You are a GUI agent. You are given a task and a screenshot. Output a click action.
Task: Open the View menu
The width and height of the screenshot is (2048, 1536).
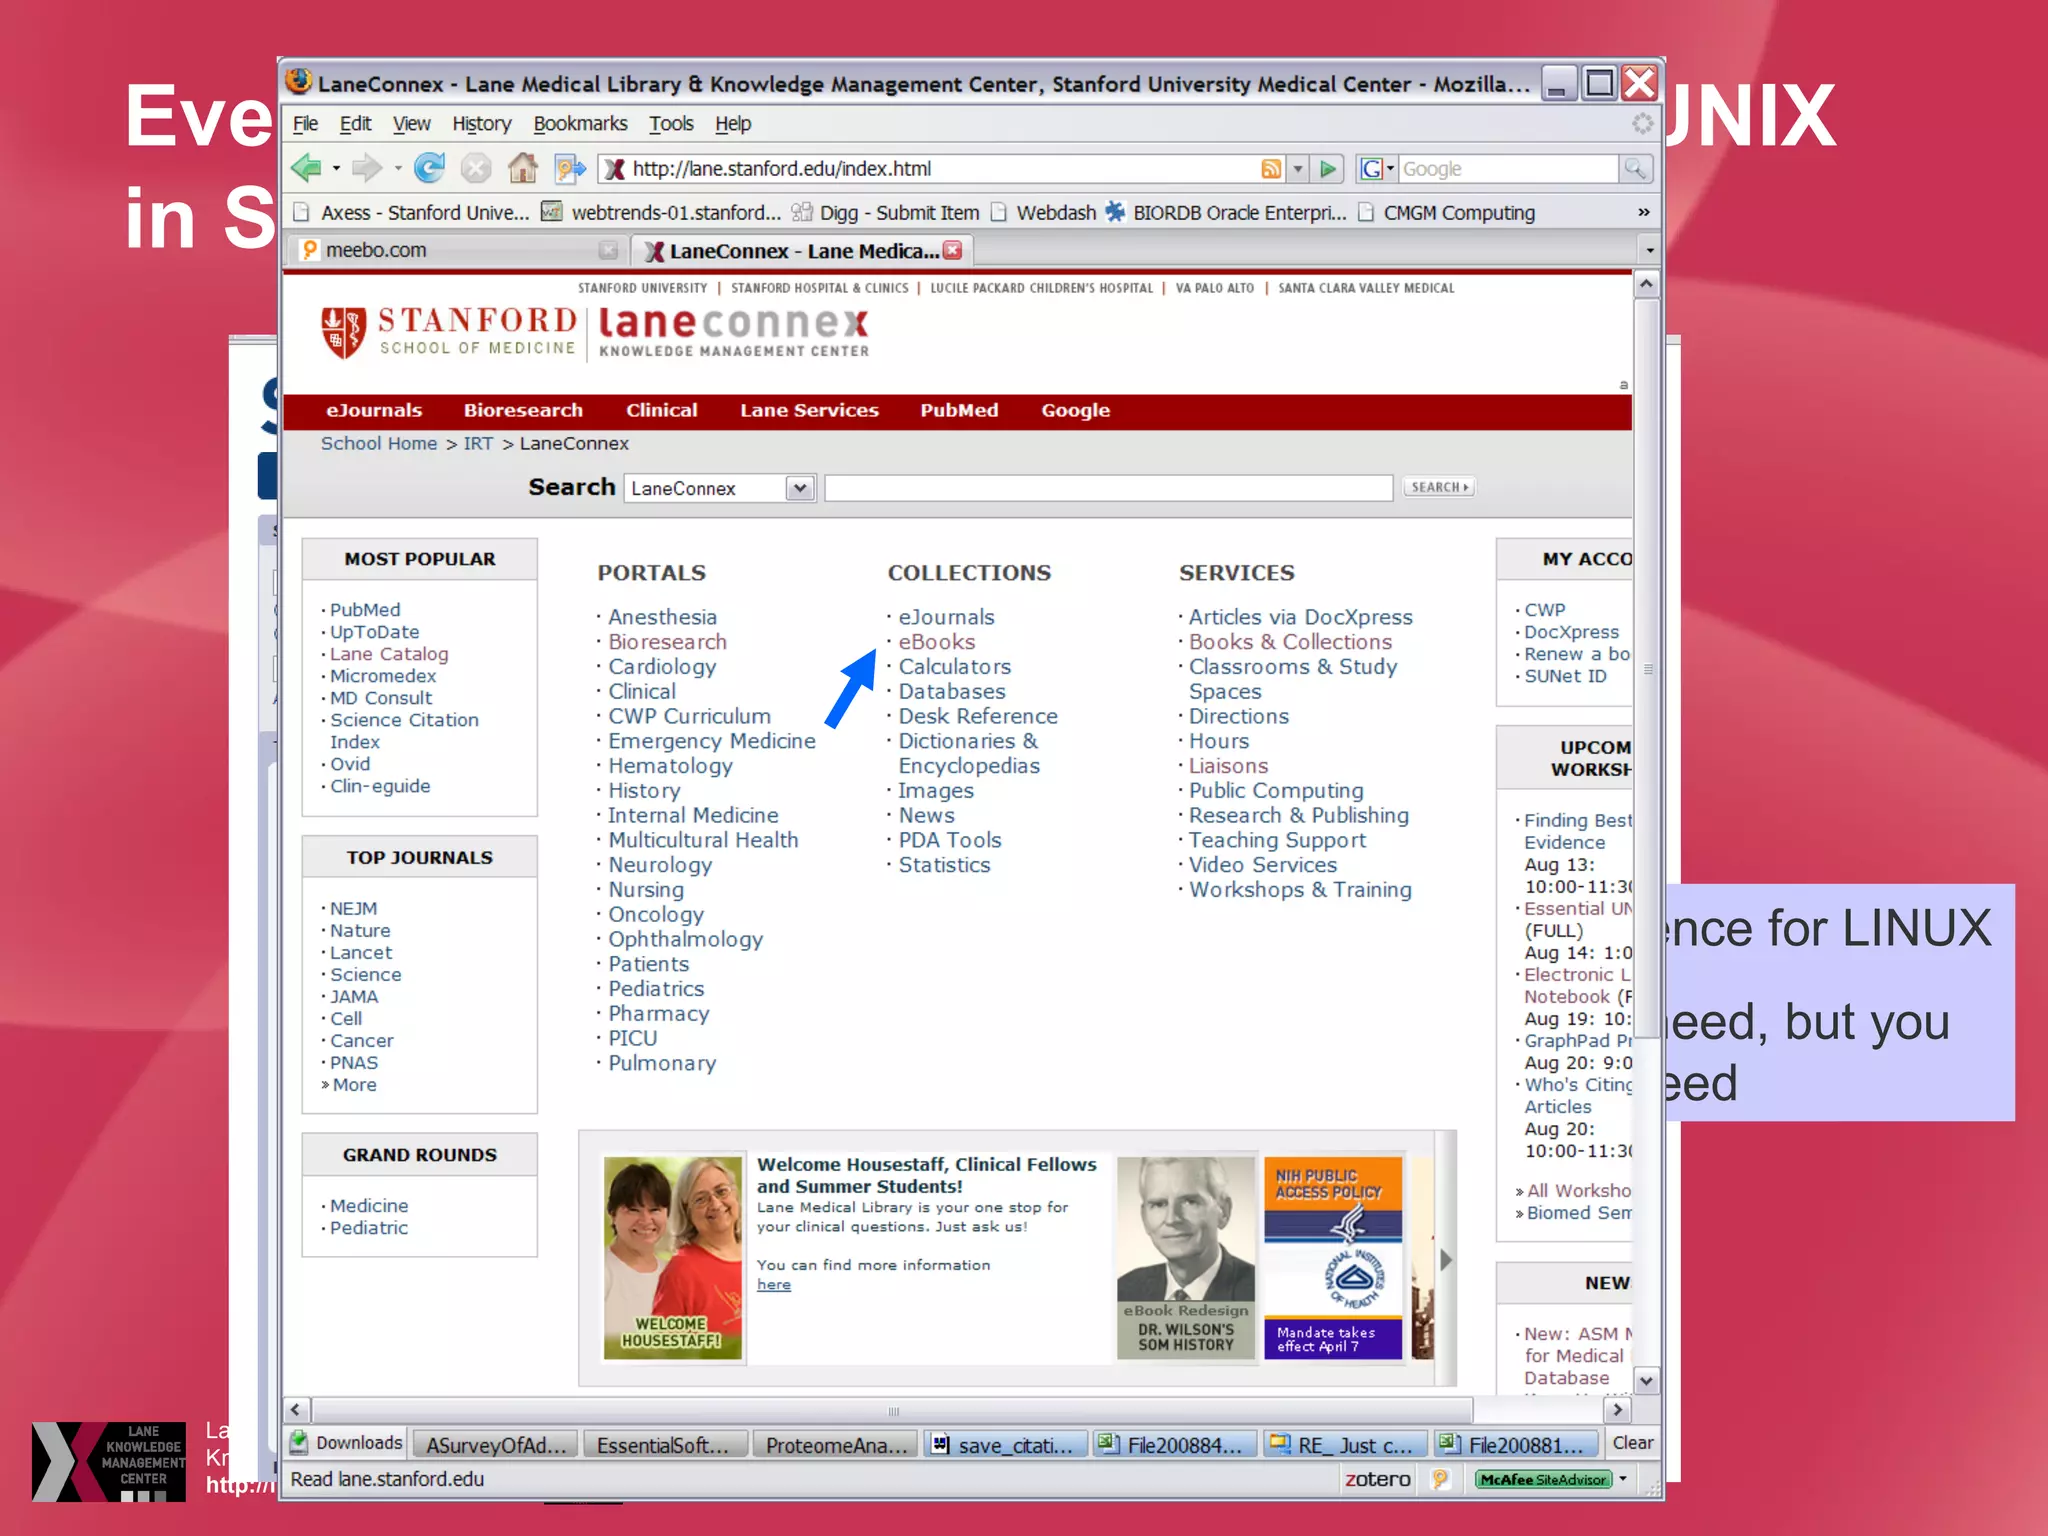[x=411, y=124]
